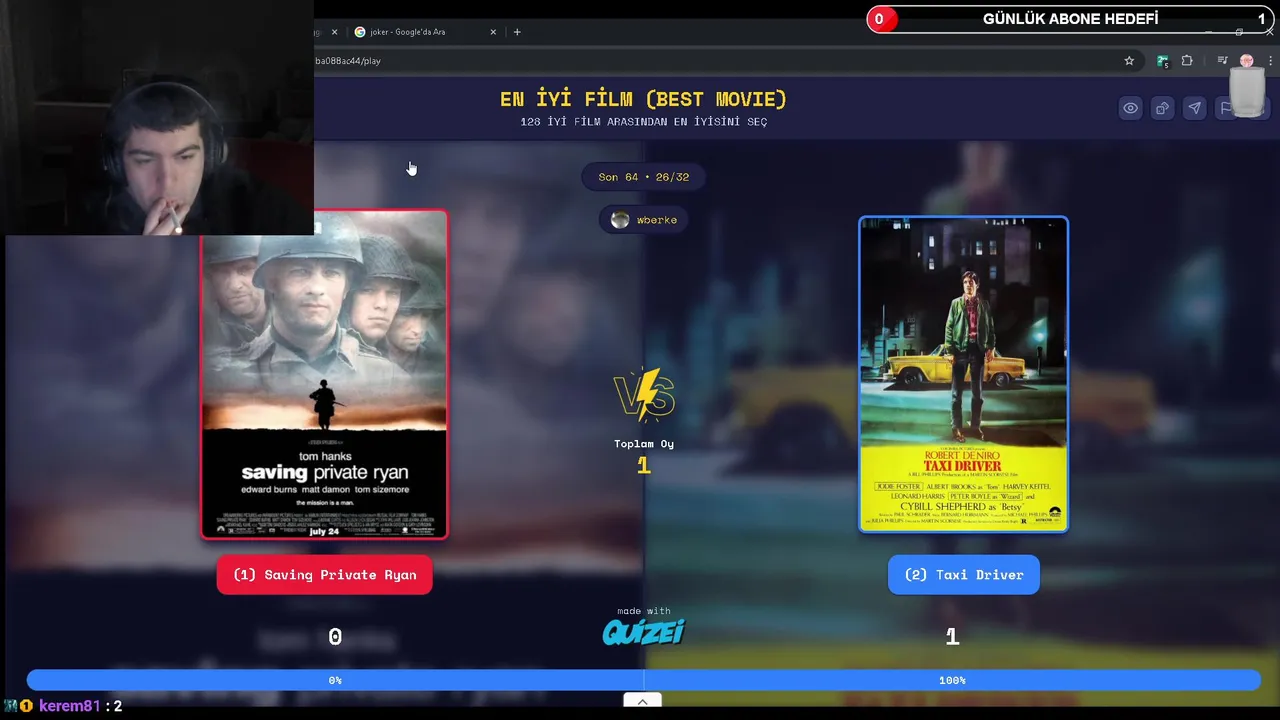Close the partly hidden tab left of the joker tab

coord(334,32)
